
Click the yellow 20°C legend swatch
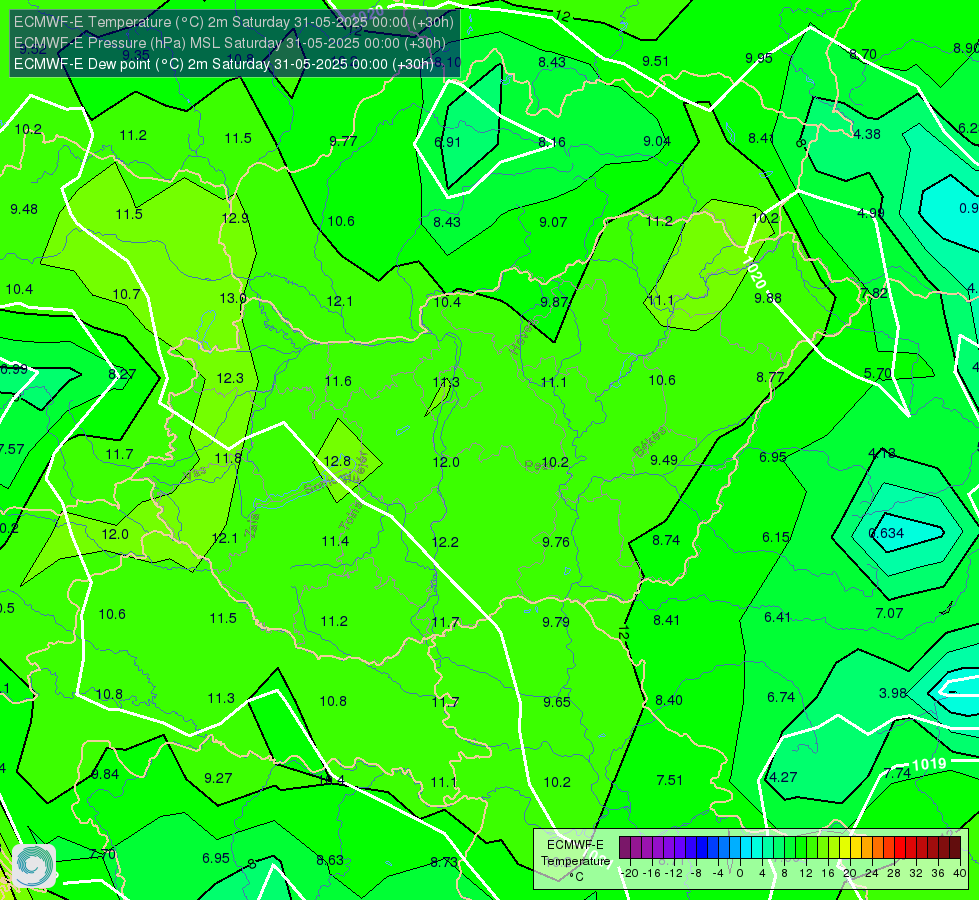coord(845,848)
